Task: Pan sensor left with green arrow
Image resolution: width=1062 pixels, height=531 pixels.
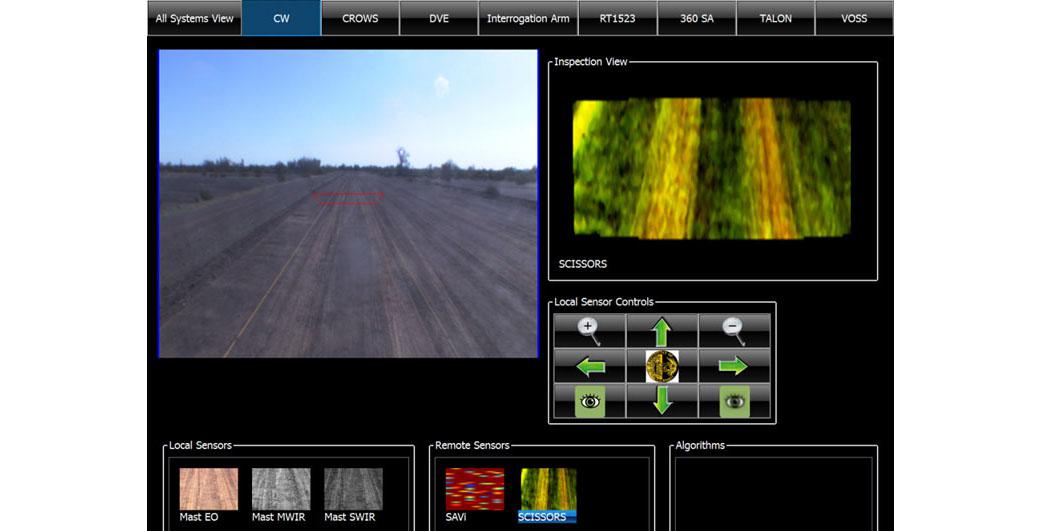Action: click(x=589, y=366)
